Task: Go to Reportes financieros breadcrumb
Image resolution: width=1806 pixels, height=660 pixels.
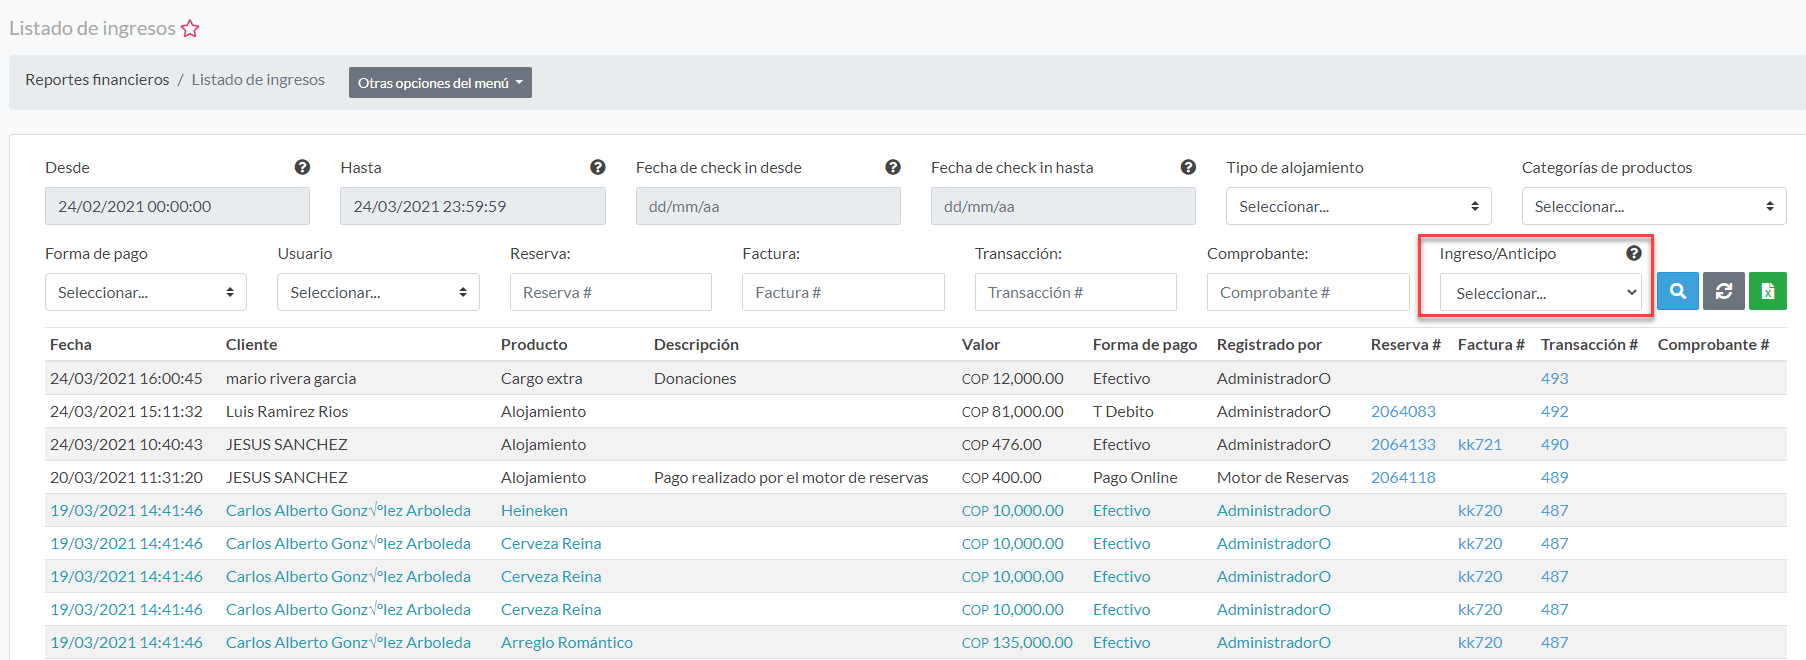Action: 97,80
